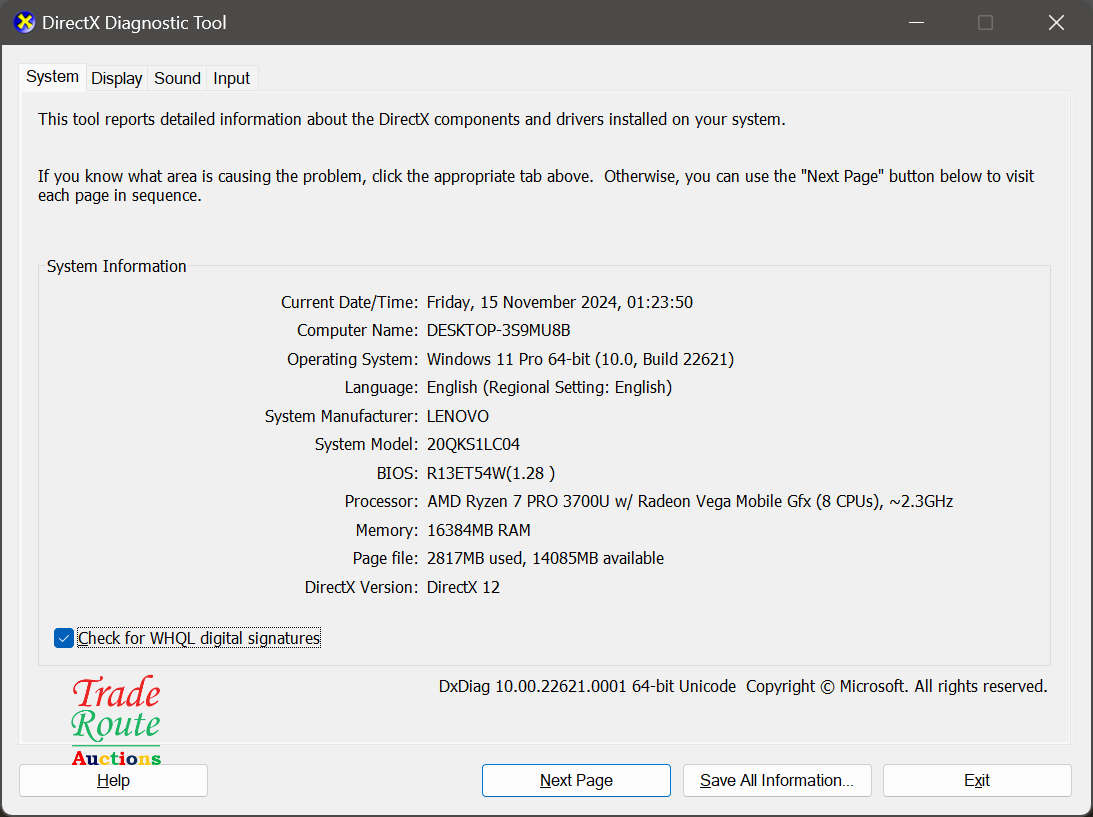Click the System Information group heading
This screenshot has height=817, width=1093.
(x=116, y=266)
